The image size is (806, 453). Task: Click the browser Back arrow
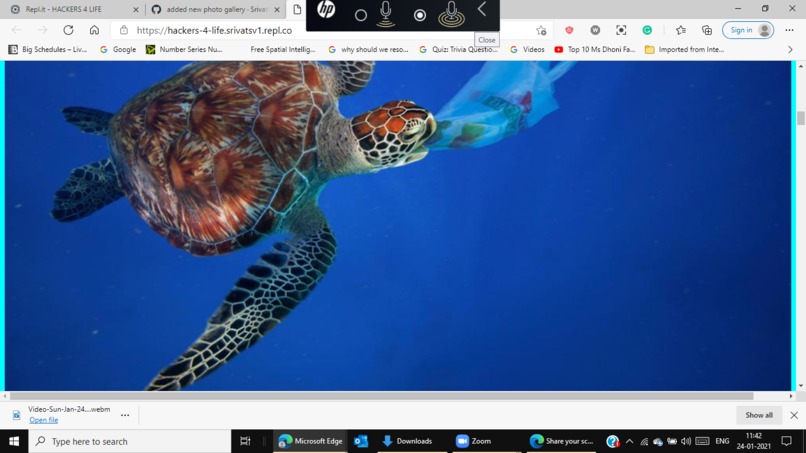click(x=16, y=30)
